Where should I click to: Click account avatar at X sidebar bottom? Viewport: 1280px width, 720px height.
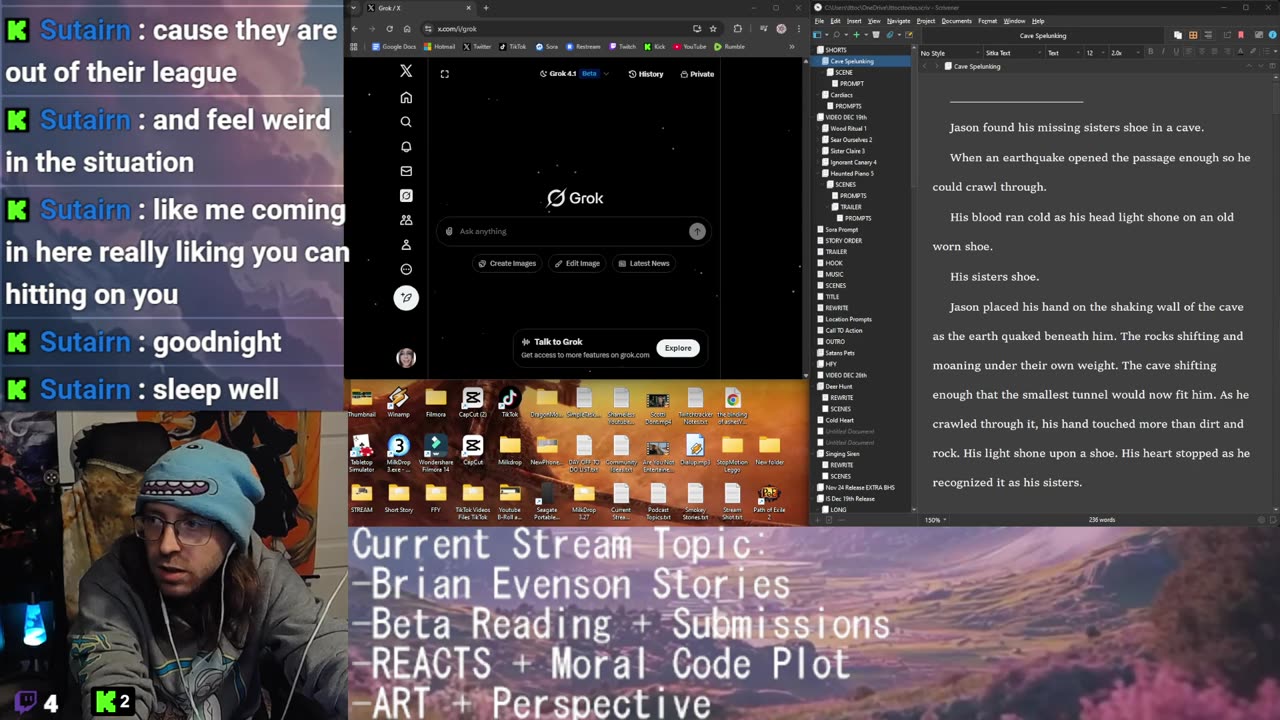[406, 358]
